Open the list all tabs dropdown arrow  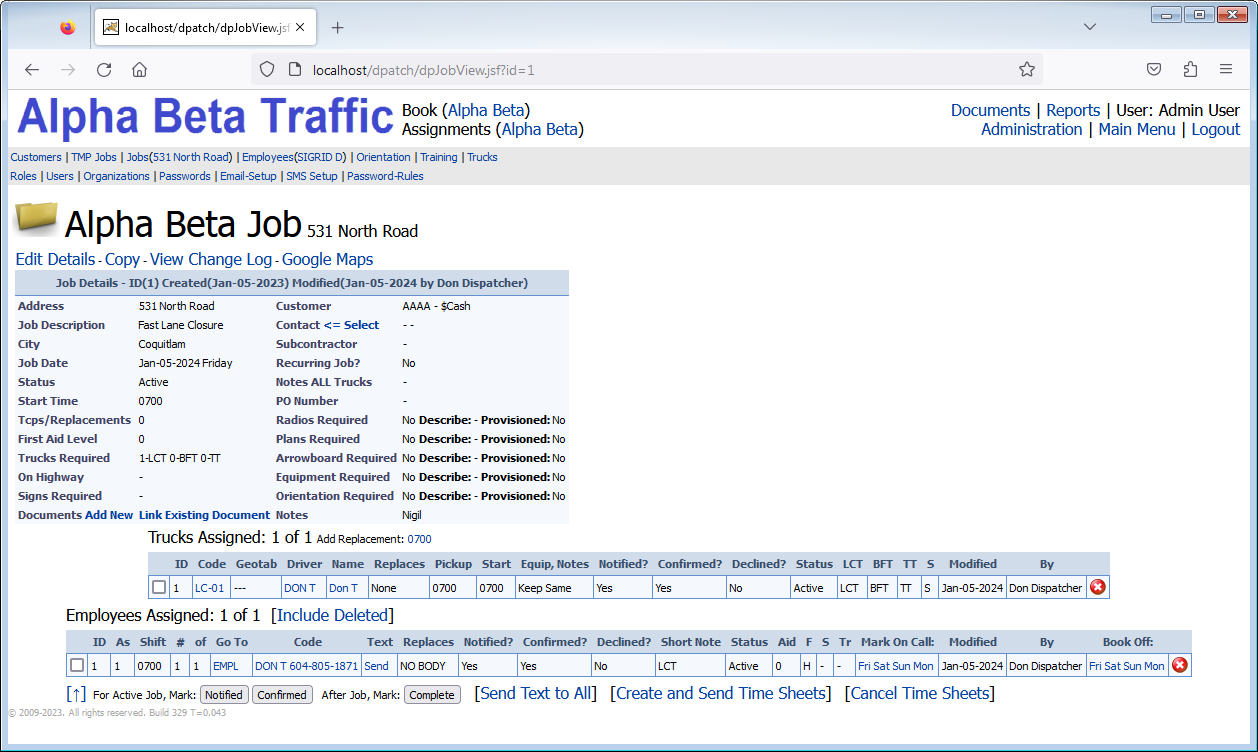pos(1090,27)
